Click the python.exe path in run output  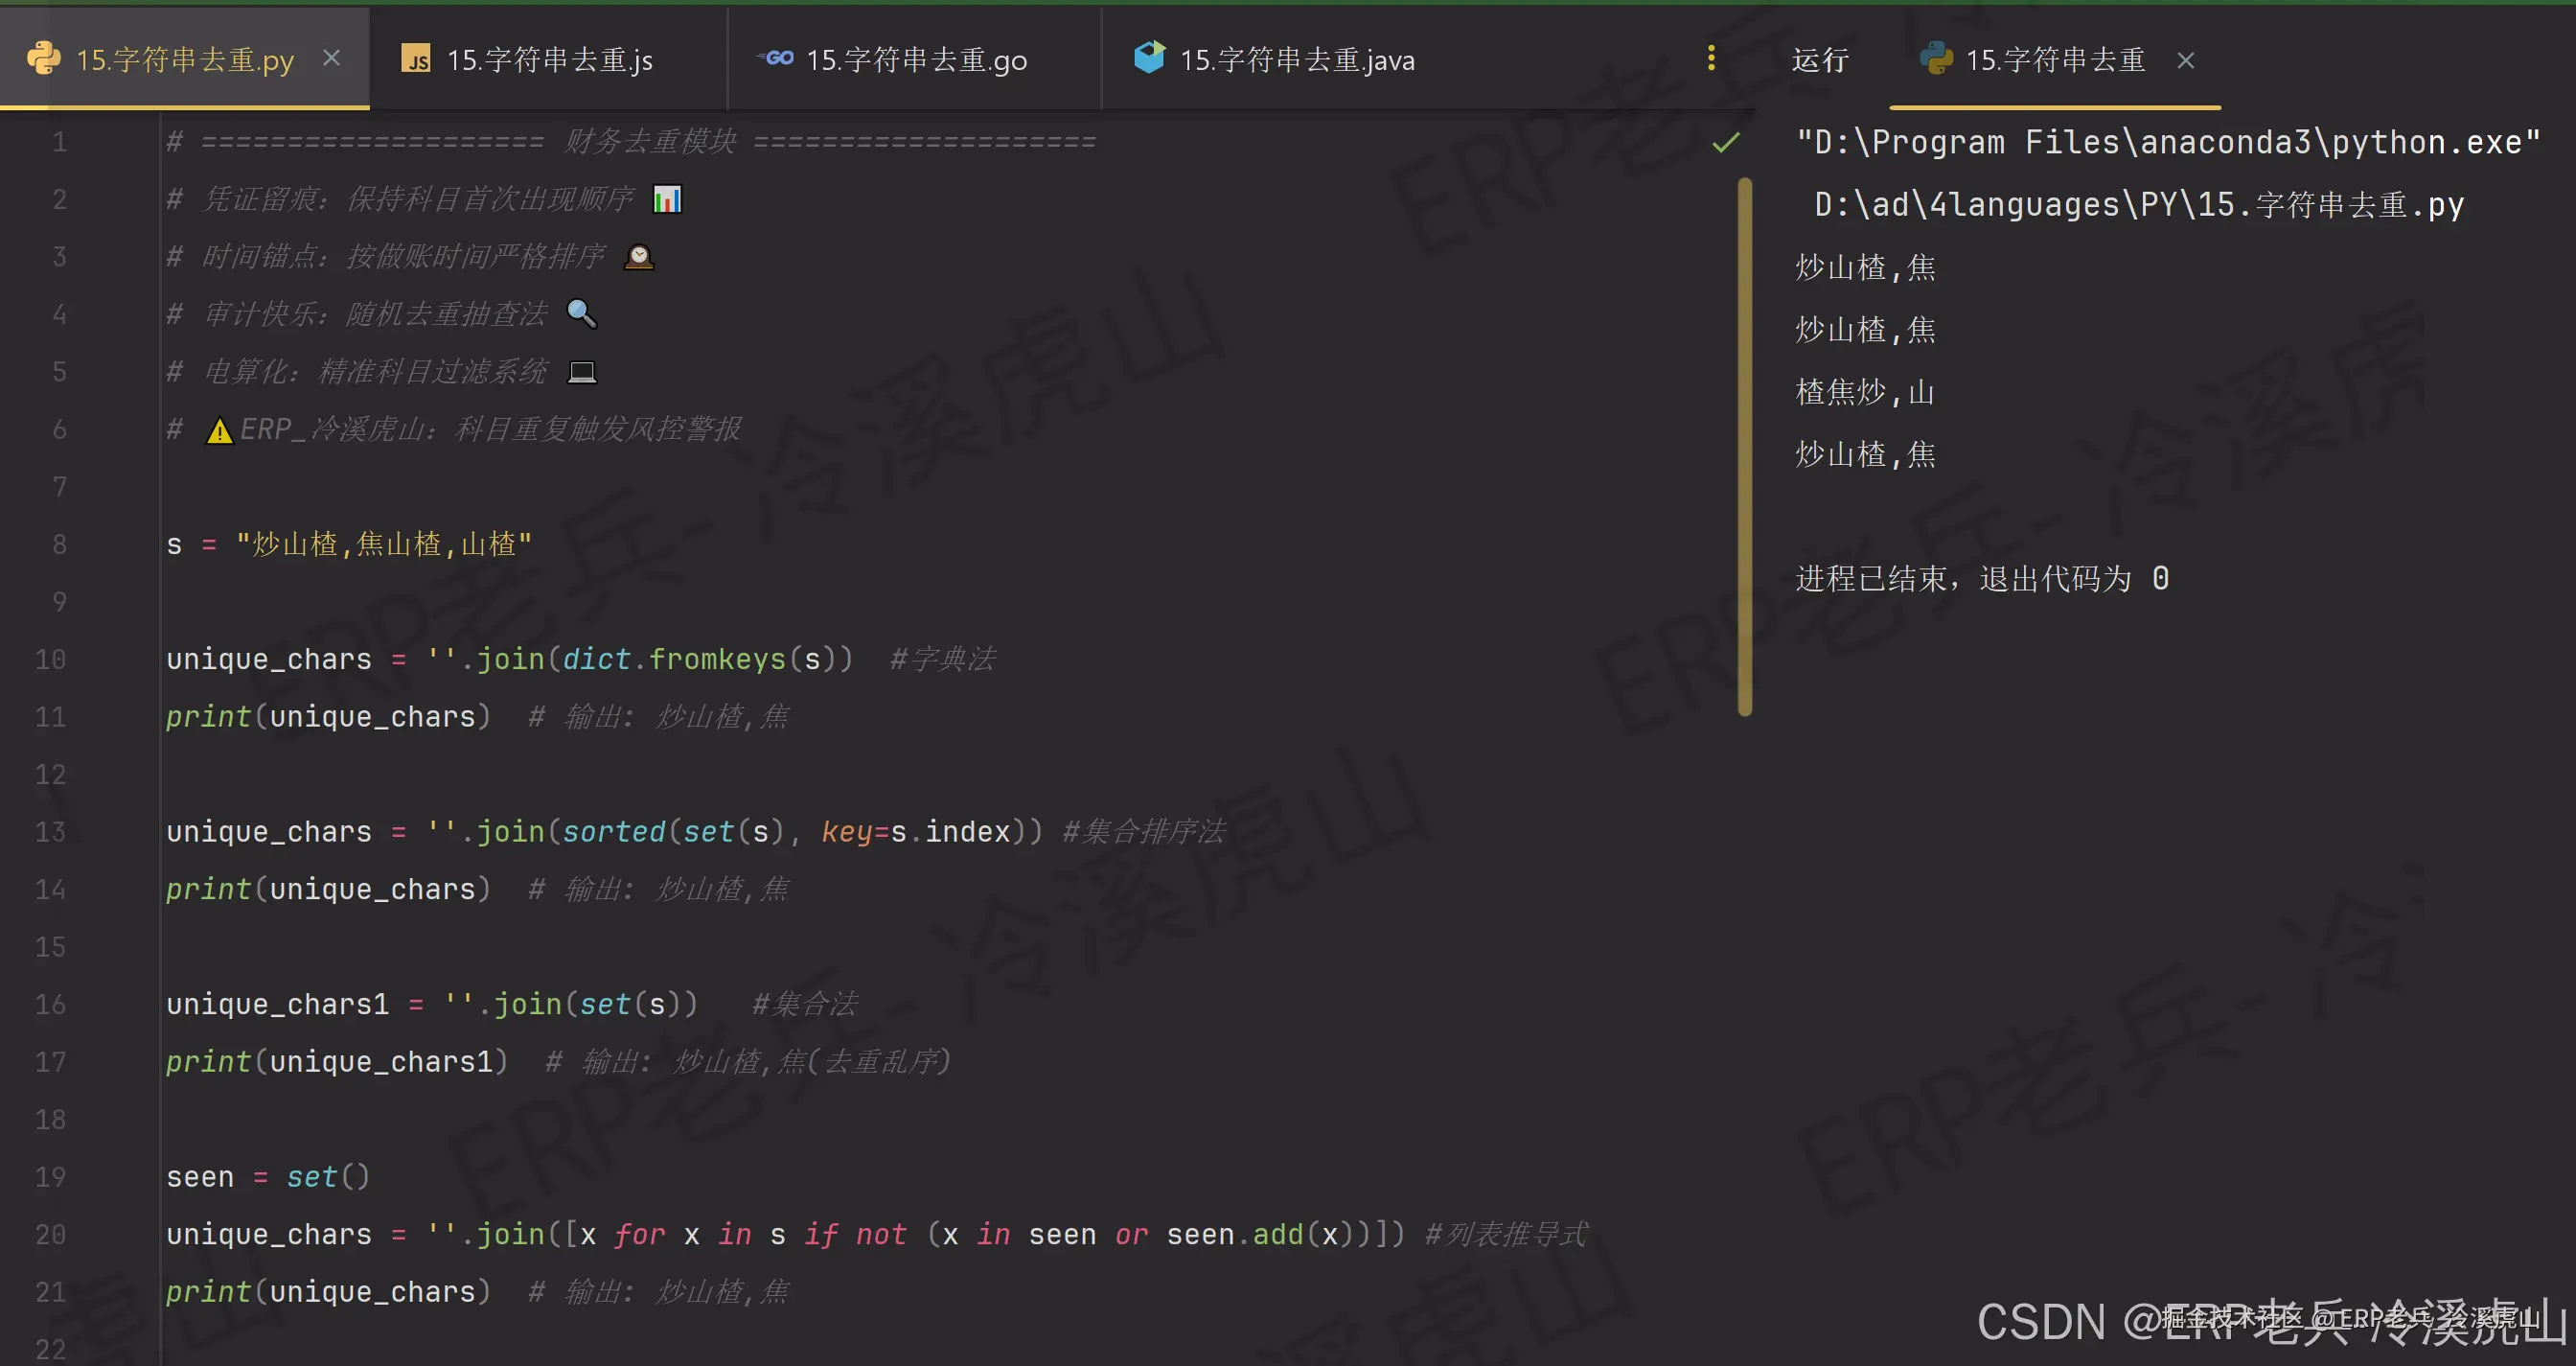[2168, 143]
